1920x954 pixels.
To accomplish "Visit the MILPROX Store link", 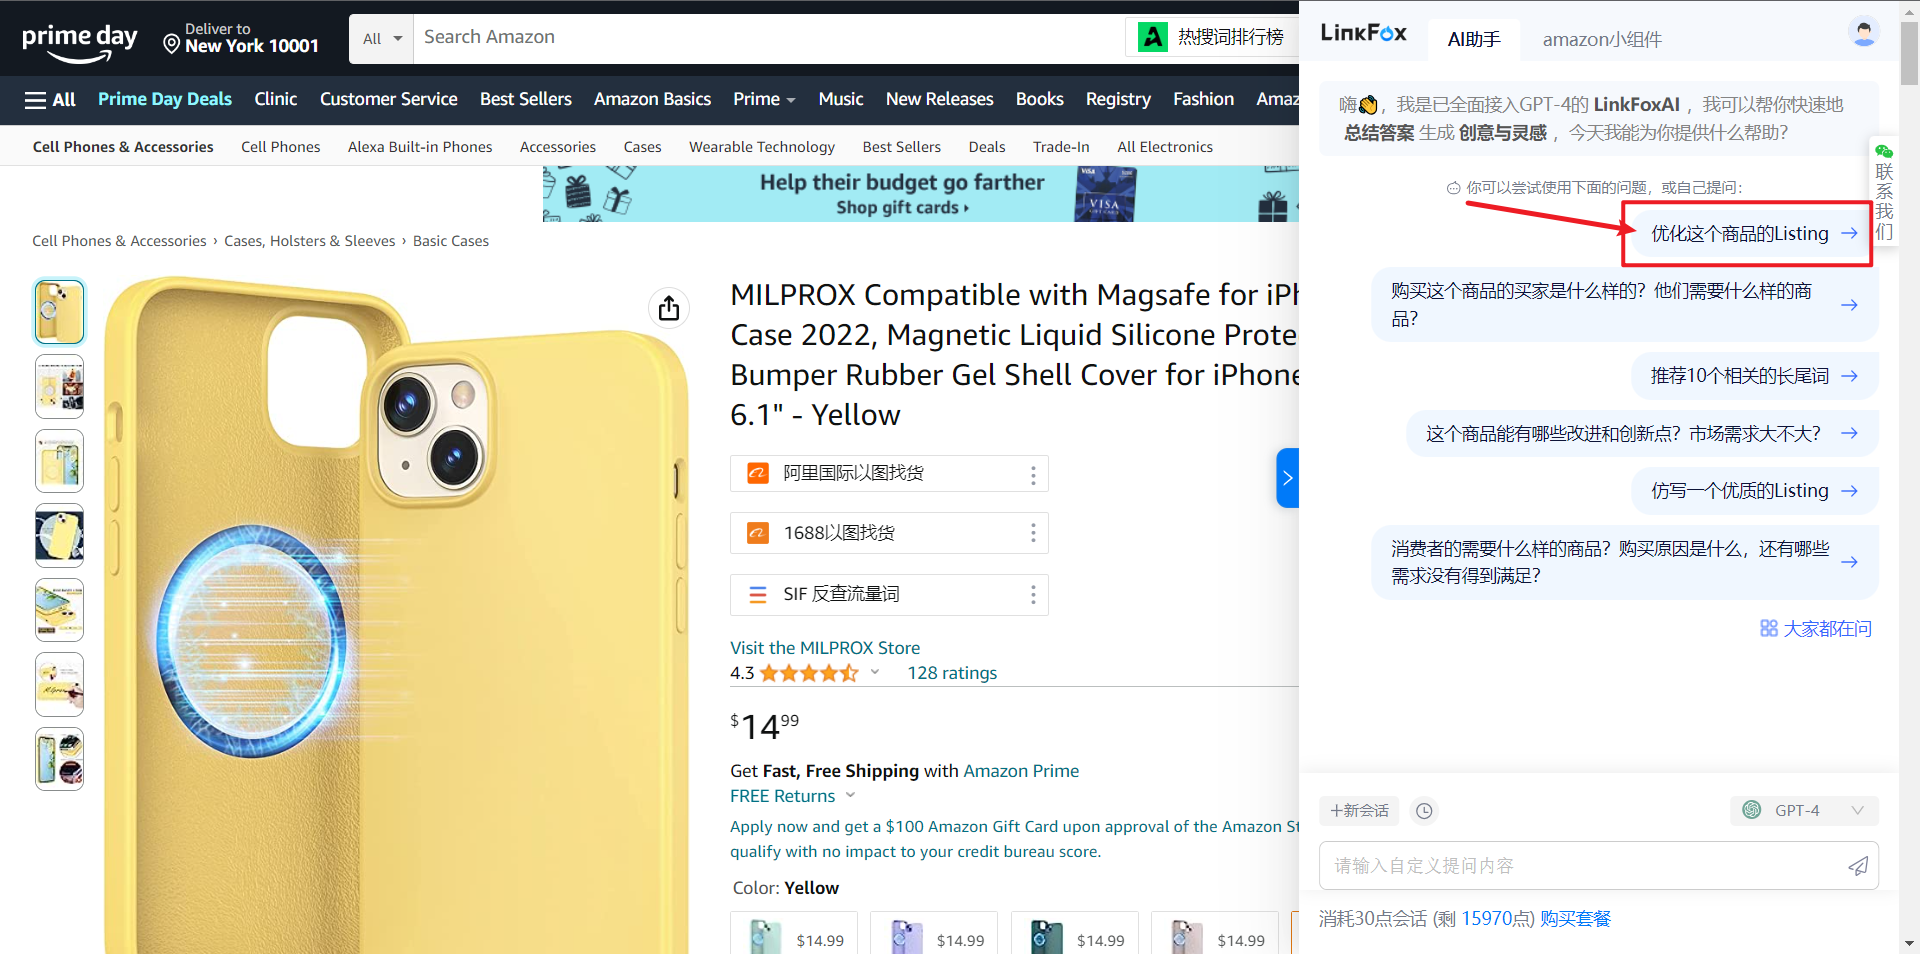I will click(x=824, y=648).
